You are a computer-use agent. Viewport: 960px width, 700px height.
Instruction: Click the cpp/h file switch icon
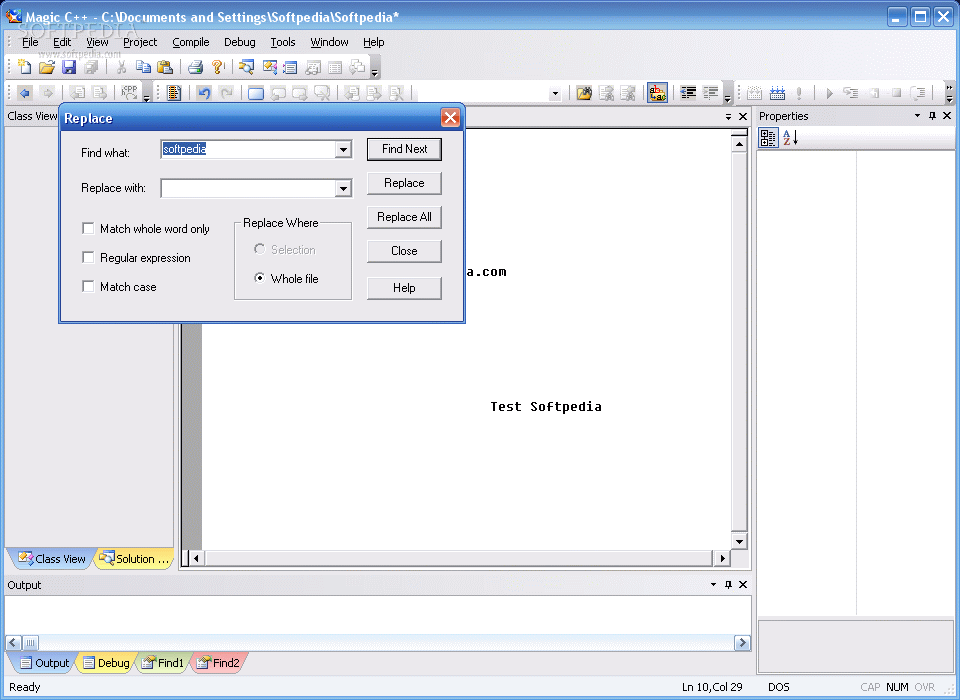(x=129, y=93)
